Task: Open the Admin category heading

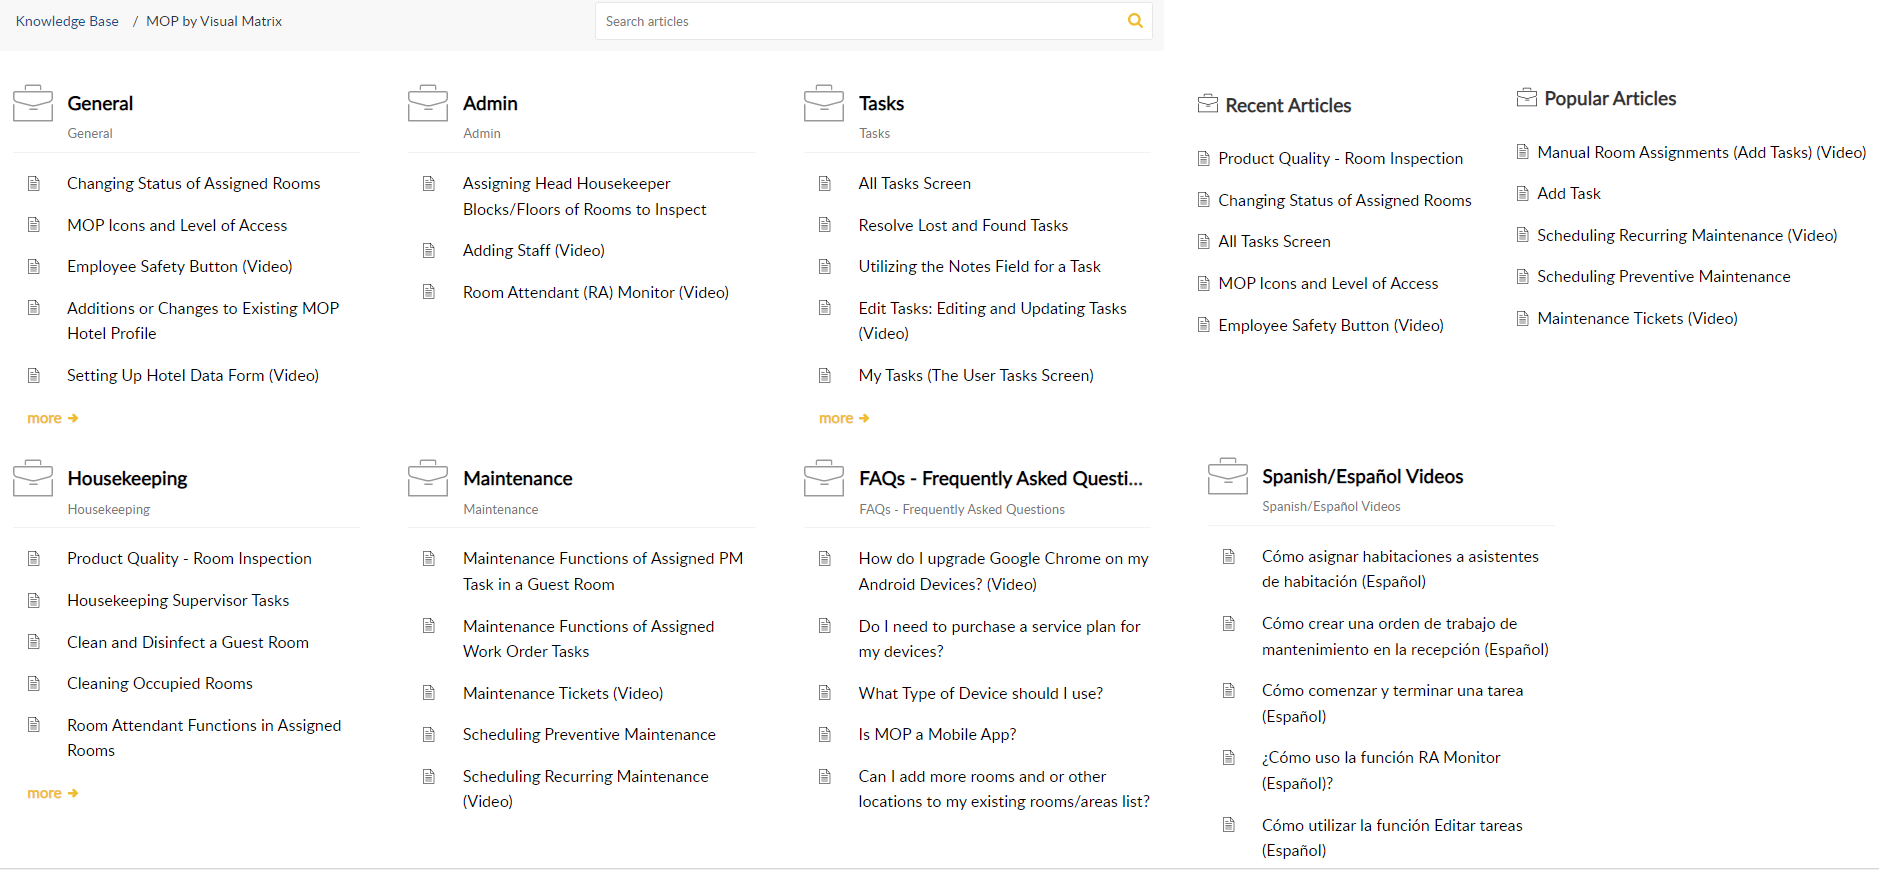Action: (x=490, y=103)
